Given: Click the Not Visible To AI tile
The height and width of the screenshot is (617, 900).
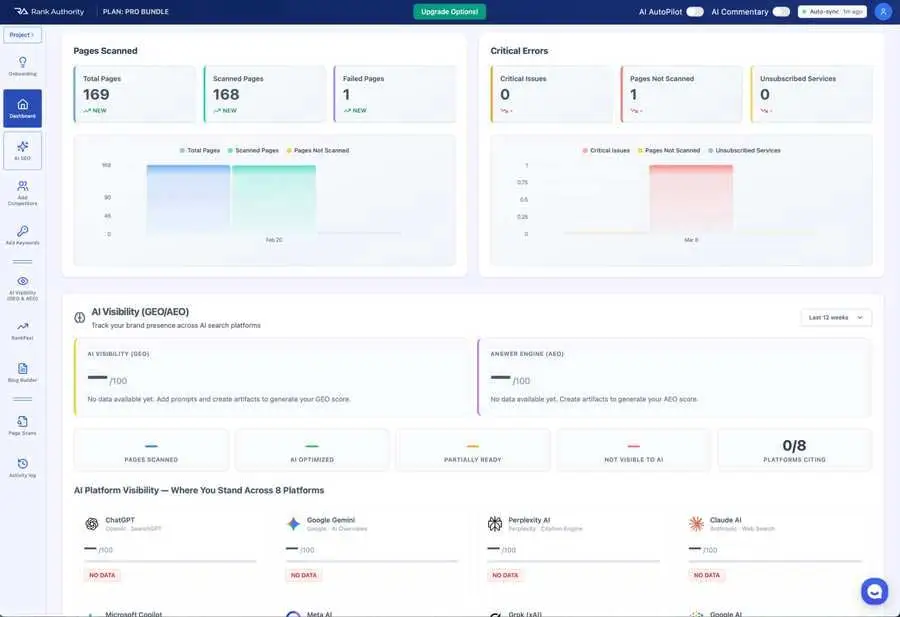Looking at the screenshot, I should point(634,451).
